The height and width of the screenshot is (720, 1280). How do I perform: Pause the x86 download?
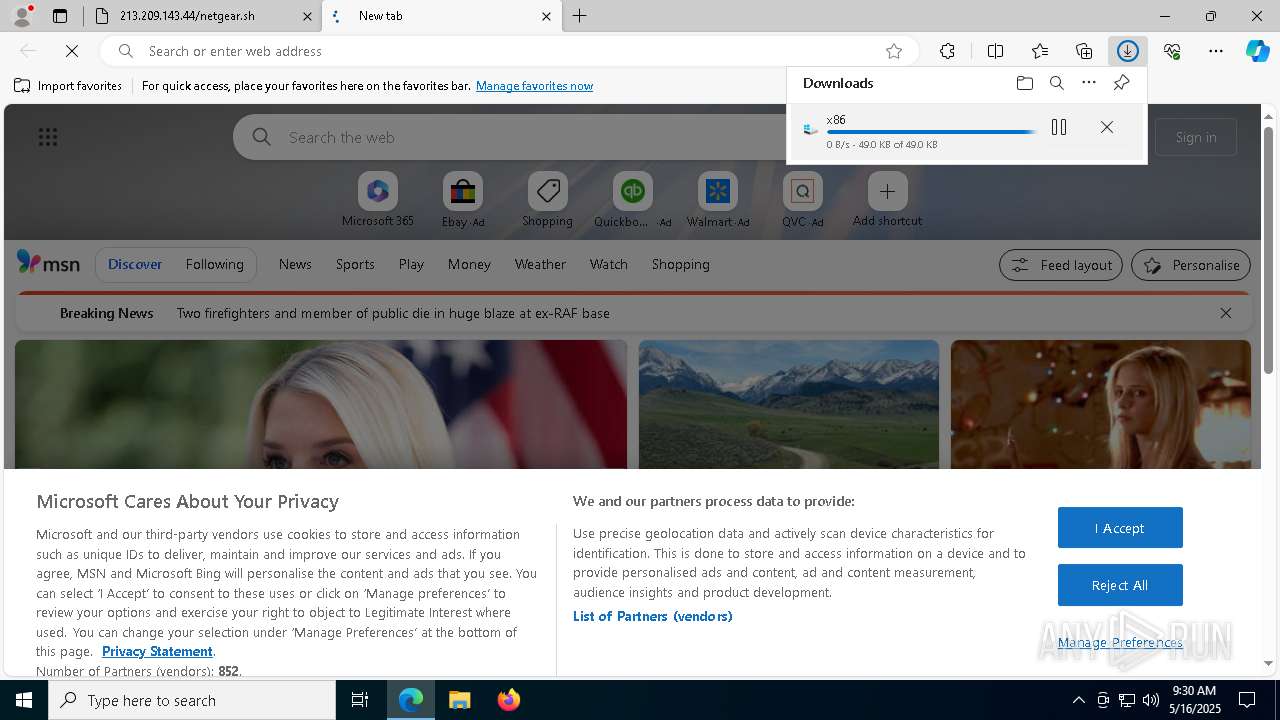(x=1059, y=127)
